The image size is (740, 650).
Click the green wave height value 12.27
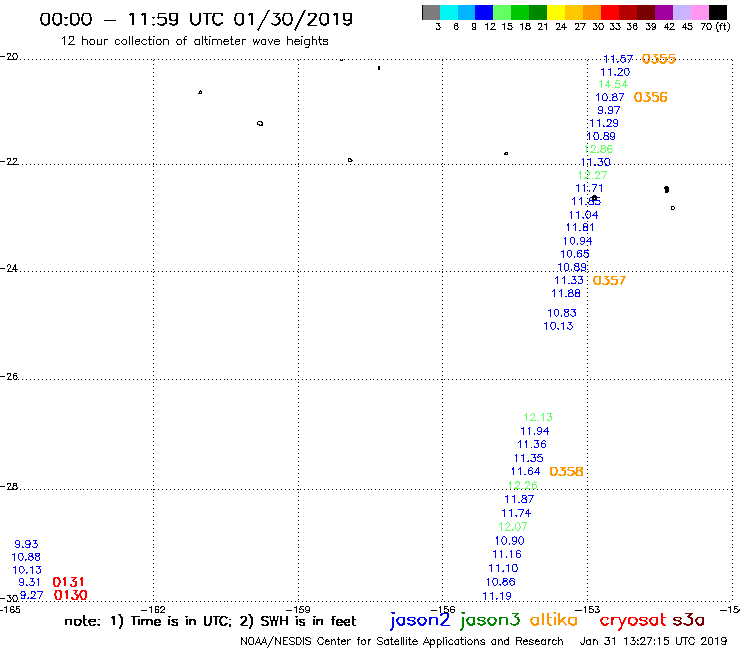592,175
